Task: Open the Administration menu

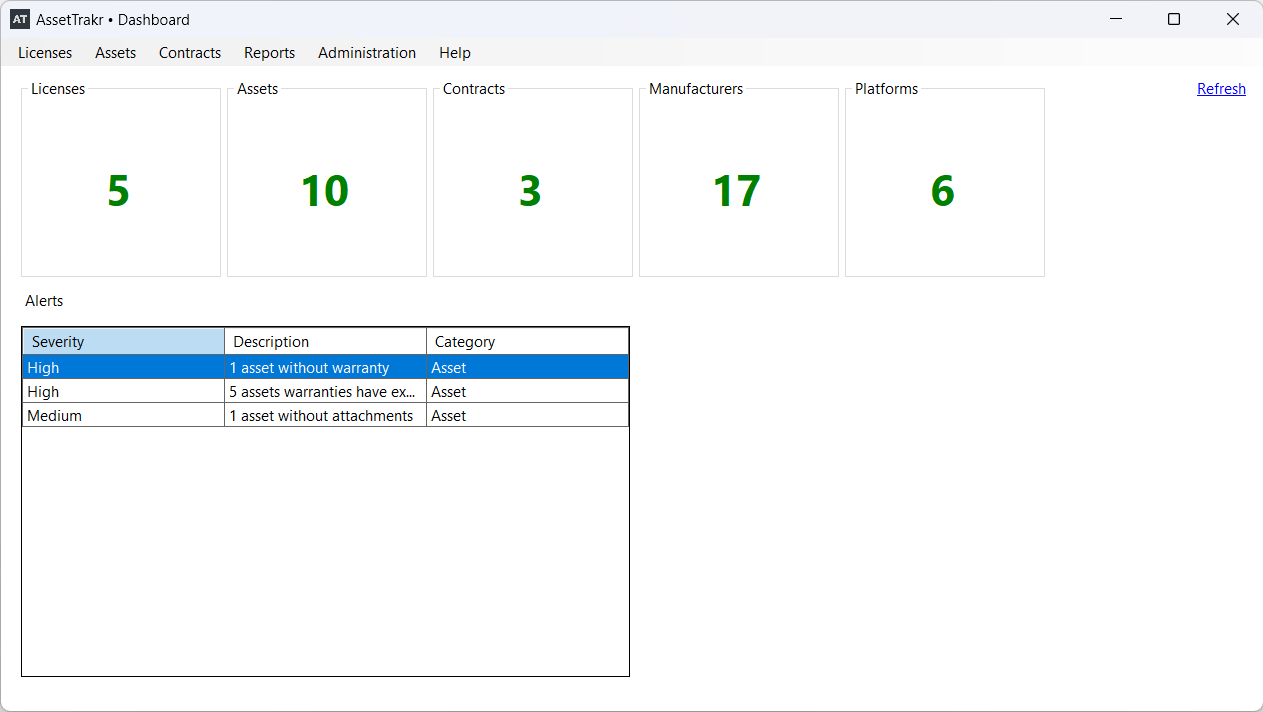Action: click(367, 53)
